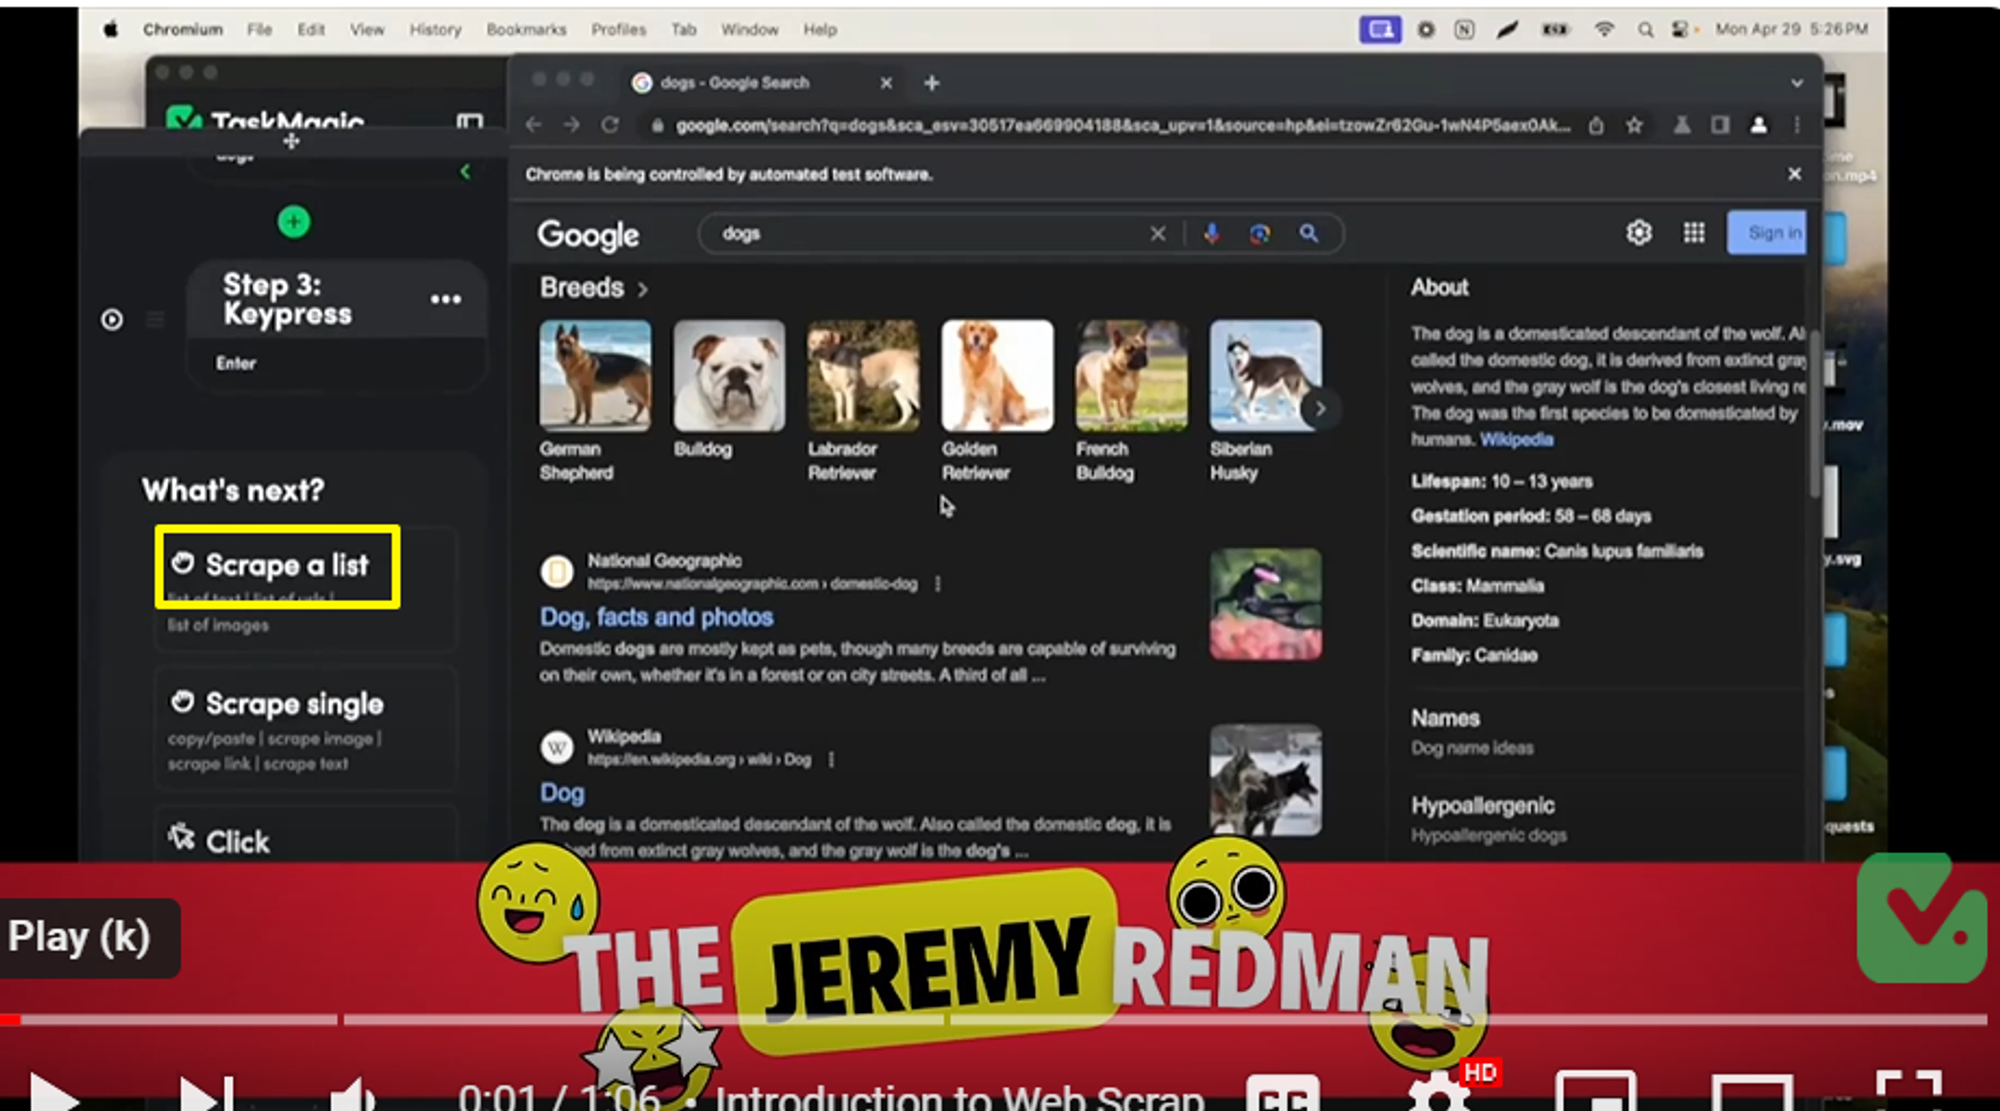This screenshot has width=2000, height=1111.
Task: Open the Bulldog breed thumbnail
Action: pyautogui.click(x=729, y=376)
